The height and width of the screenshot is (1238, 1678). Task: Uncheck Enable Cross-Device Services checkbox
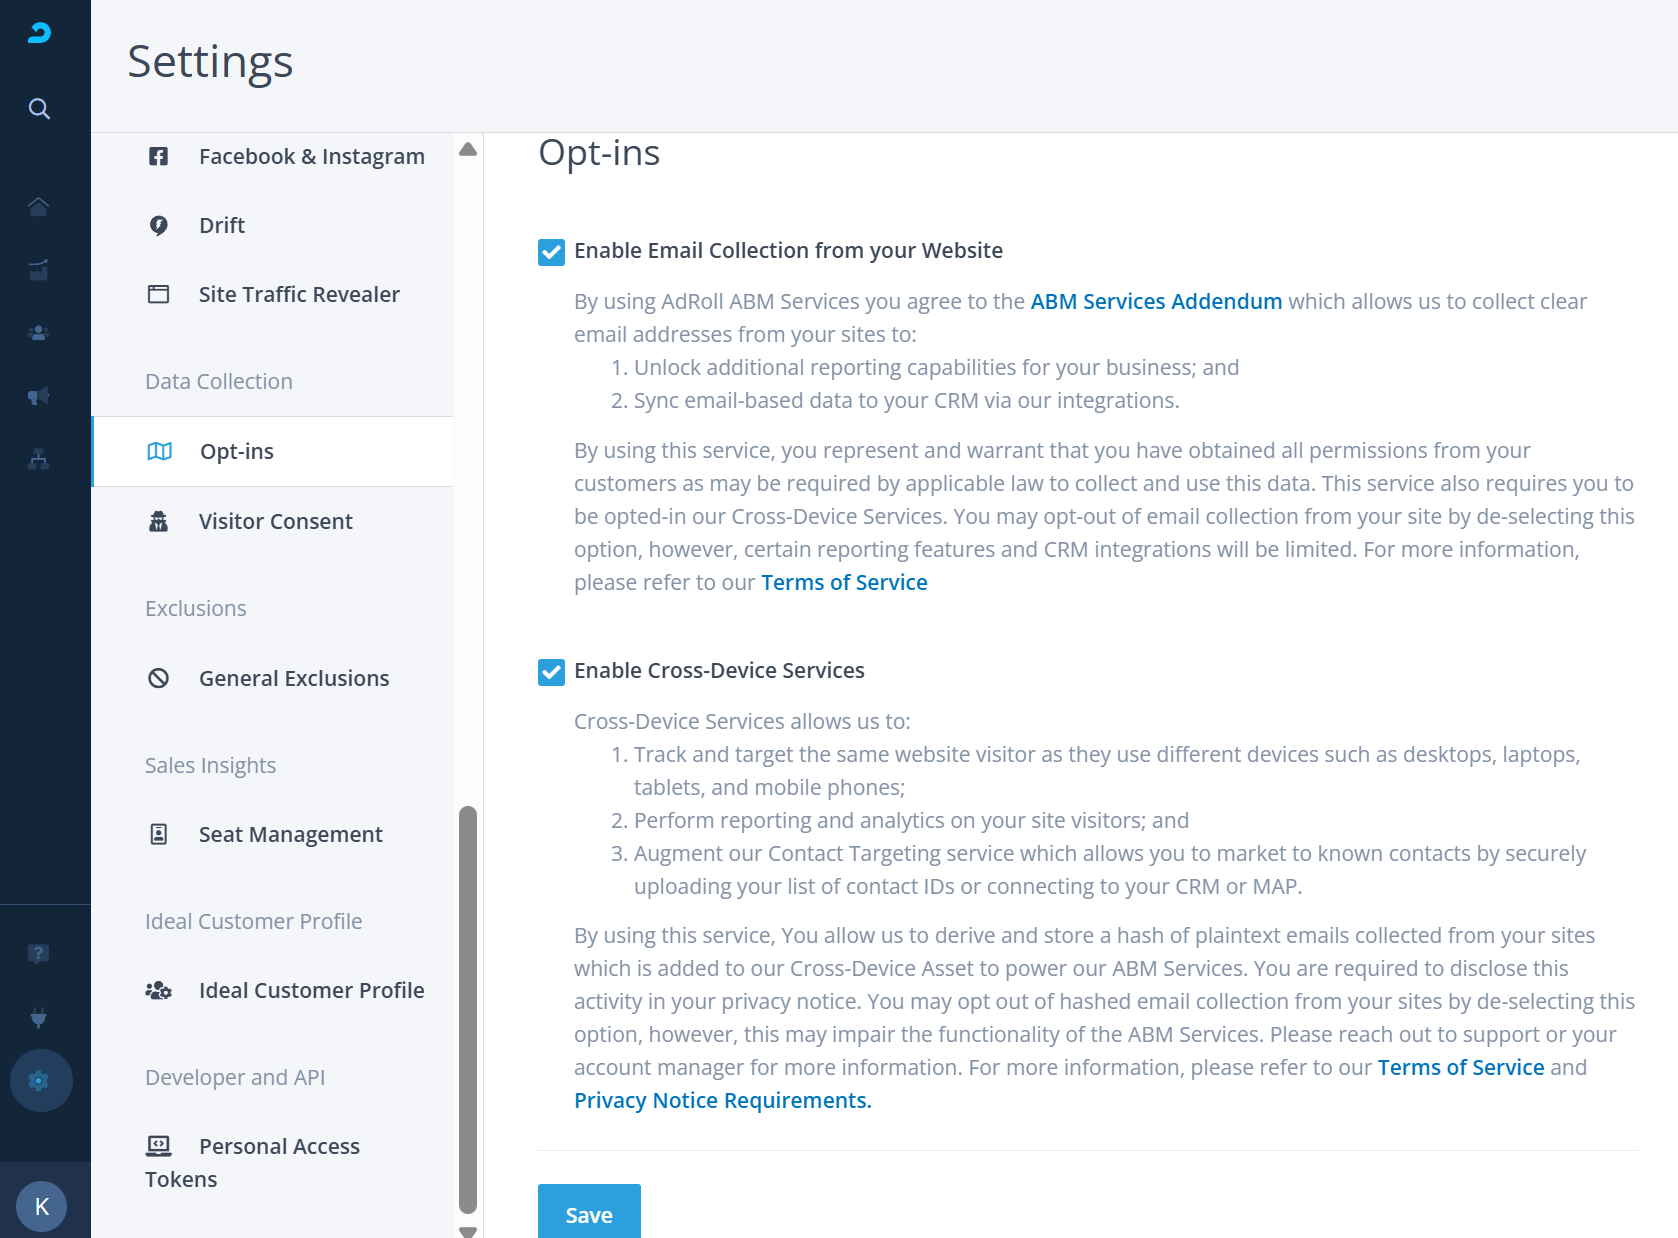[x=551, y=672]
